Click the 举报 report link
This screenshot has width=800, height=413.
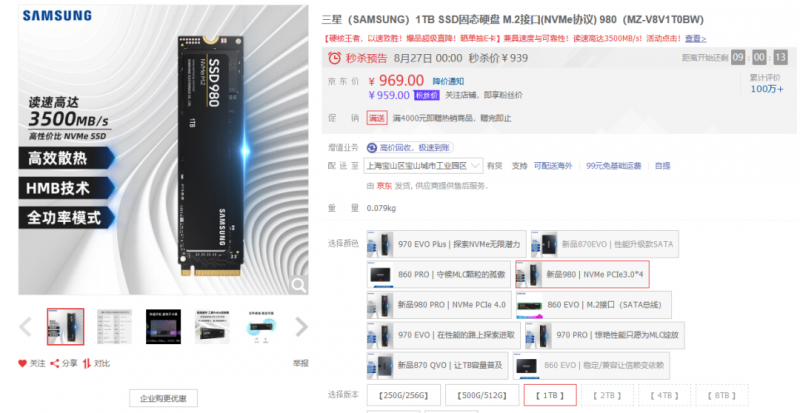[x=301, y=363]
